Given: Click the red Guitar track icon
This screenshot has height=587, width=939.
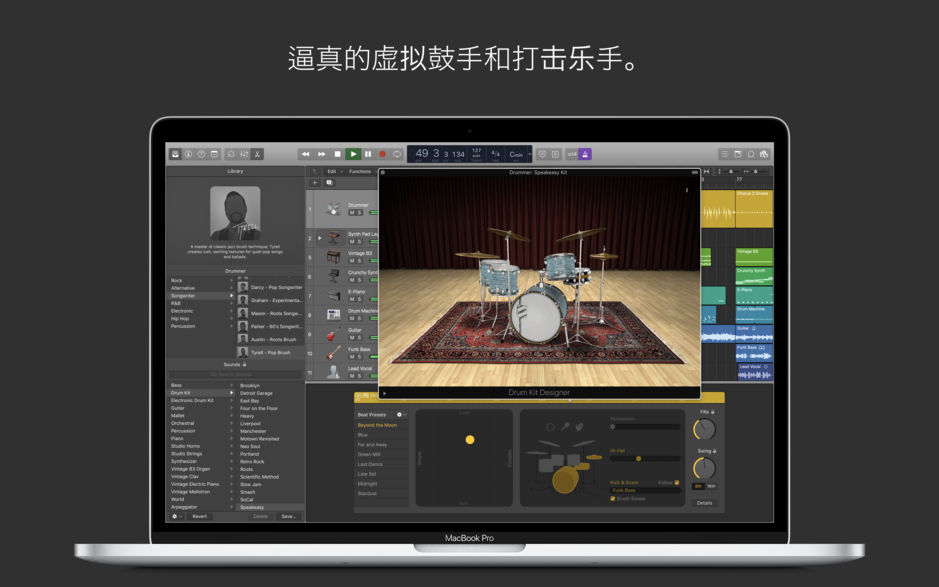Looking at the screenshot, I should pos(333,332).
